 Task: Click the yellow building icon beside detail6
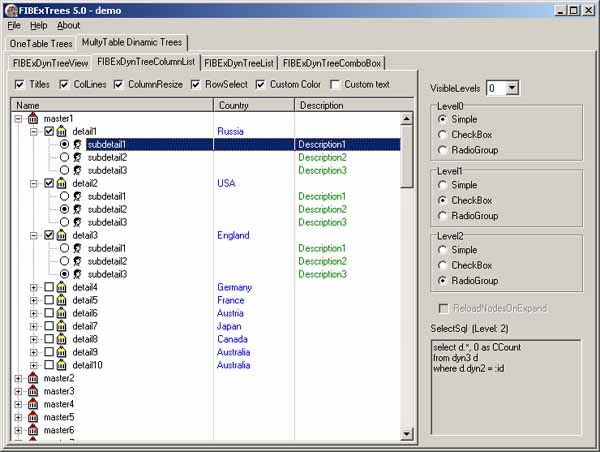click(x=62, y=313)
